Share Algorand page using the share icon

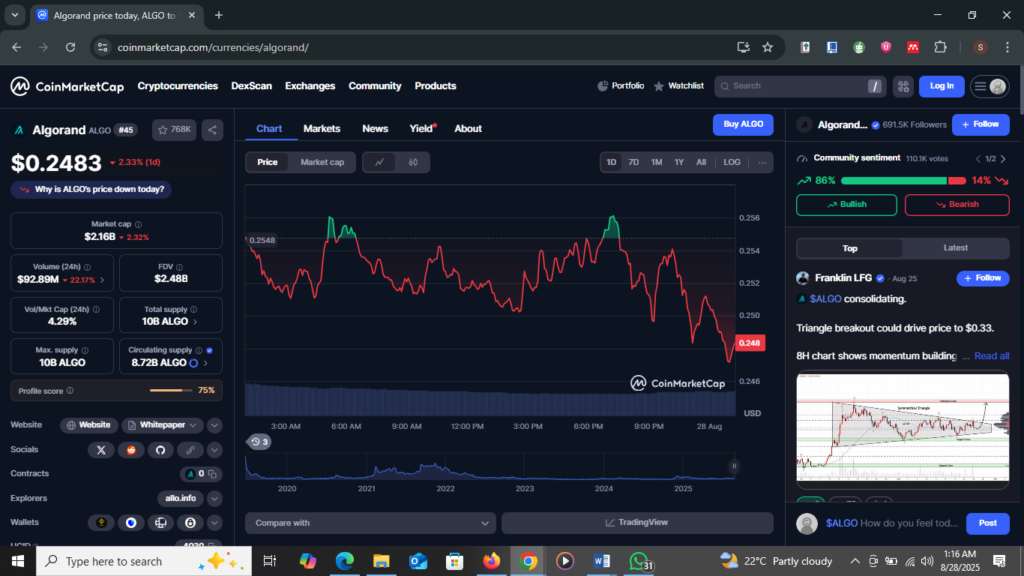[x=212, y=130]
